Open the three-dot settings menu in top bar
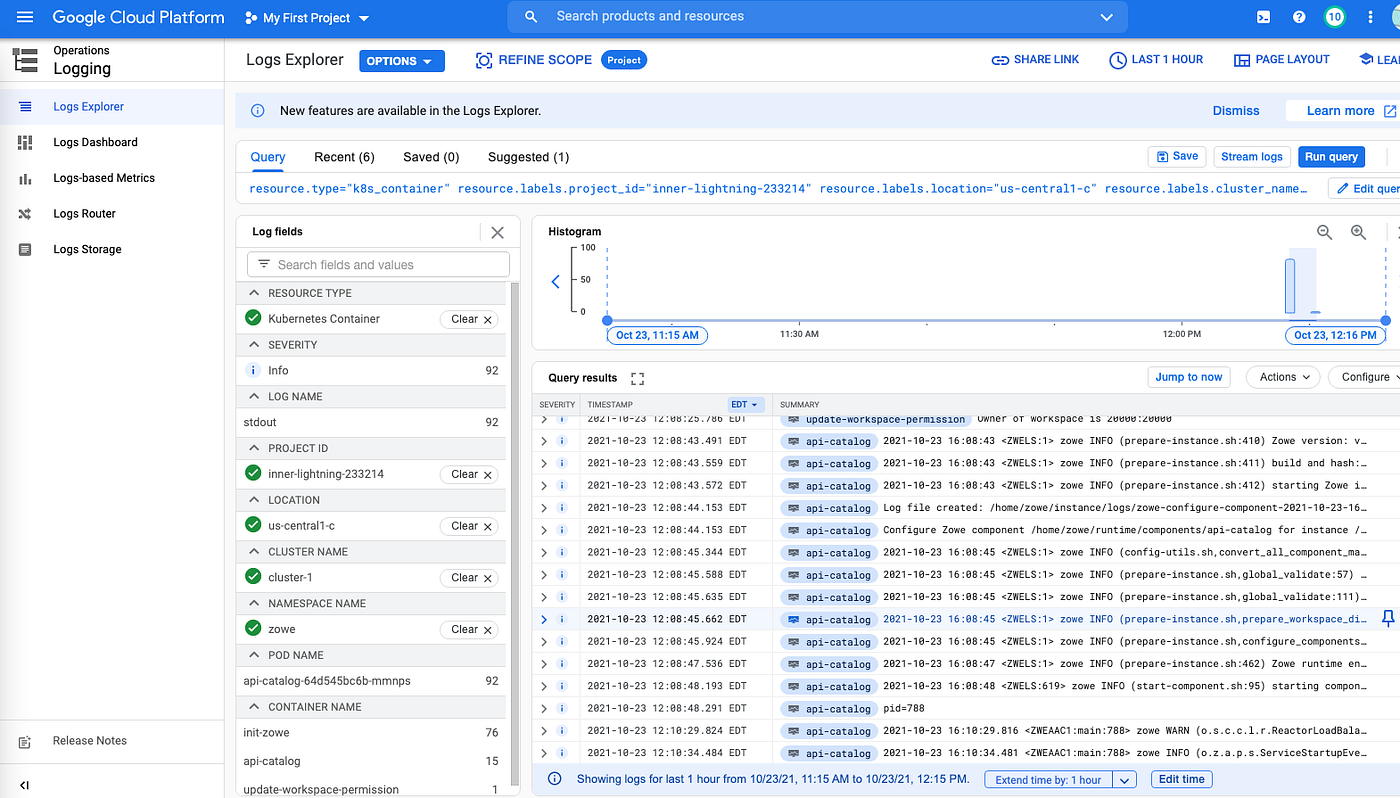The width and height of the screenshot is (1400, 798). (x=1370, y=17)
